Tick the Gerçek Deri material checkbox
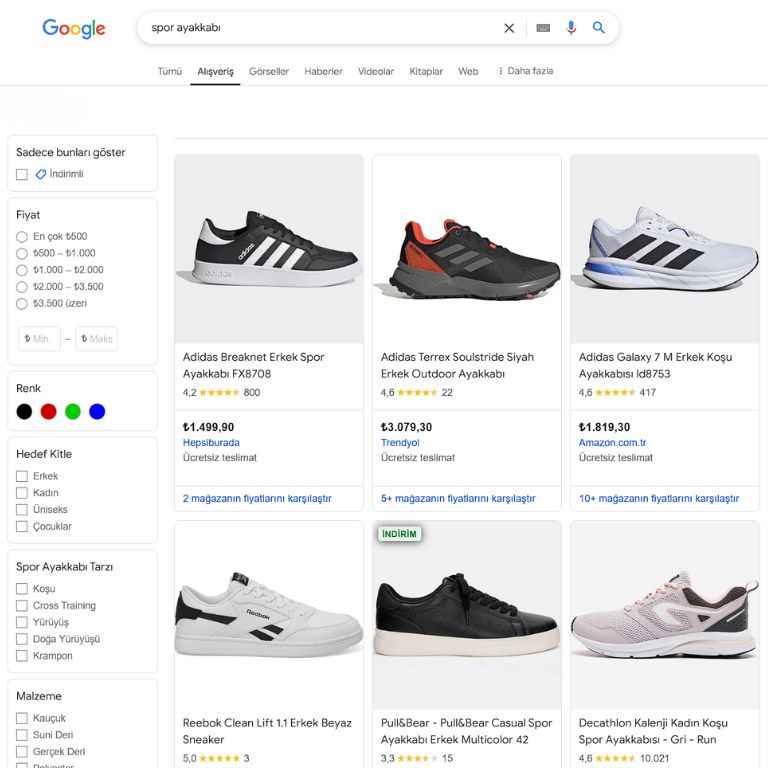The image size is (768, 768). tap(22, 751)
